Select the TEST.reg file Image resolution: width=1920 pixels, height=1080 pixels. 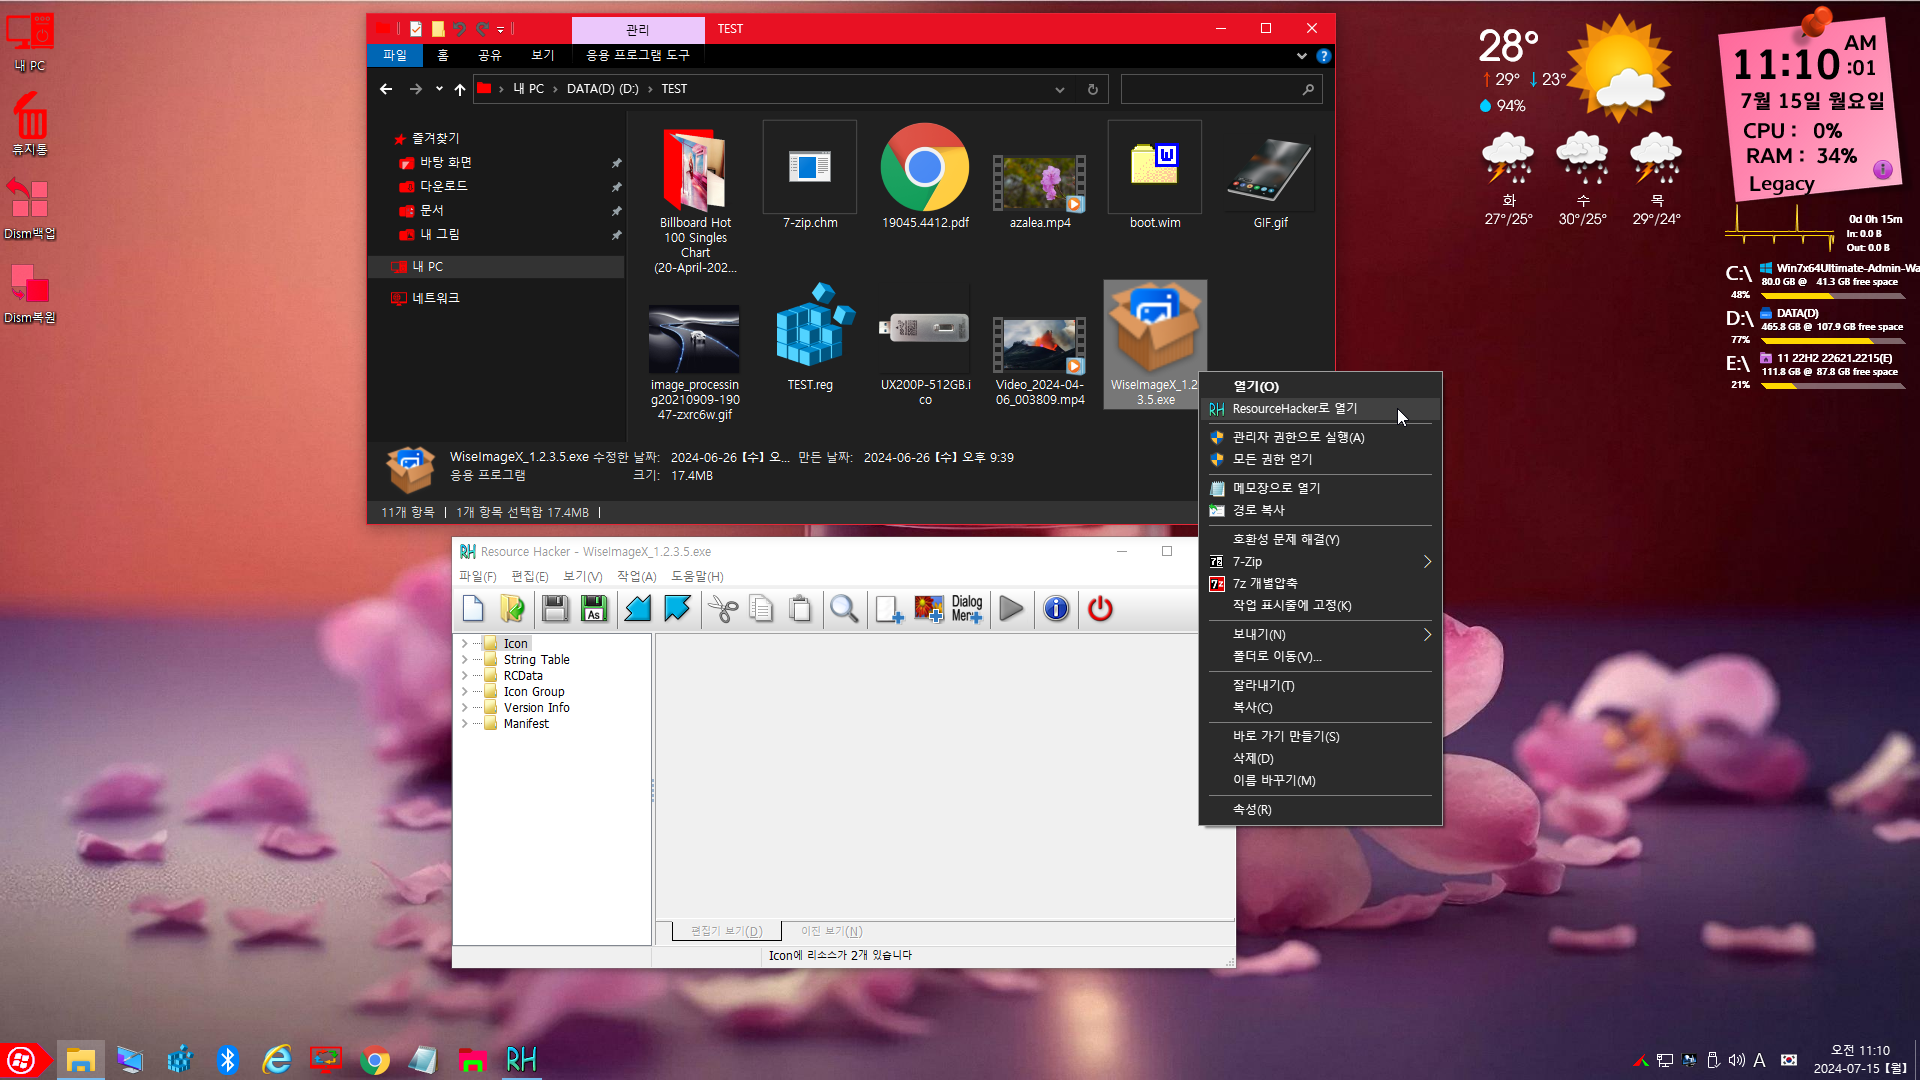(x=810, y=338)
